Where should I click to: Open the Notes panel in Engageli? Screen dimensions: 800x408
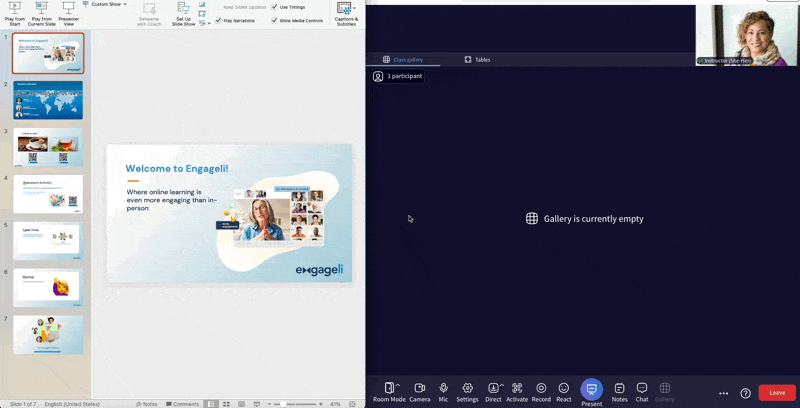pyautogui.click(x=619, y=388)
